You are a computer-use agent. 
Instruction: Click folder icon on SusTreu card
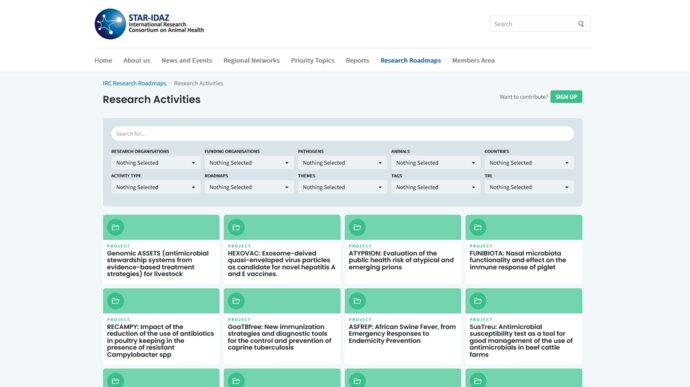tap(478, 301)
